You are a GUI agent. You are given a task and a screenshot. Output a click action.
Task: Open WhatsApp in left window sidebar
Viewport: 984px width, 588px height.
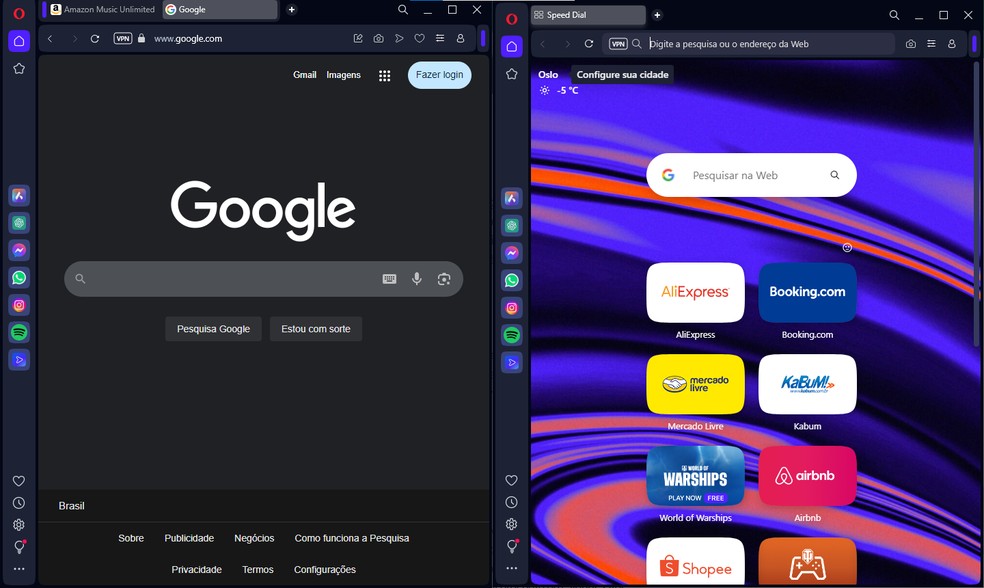point(19,277)
